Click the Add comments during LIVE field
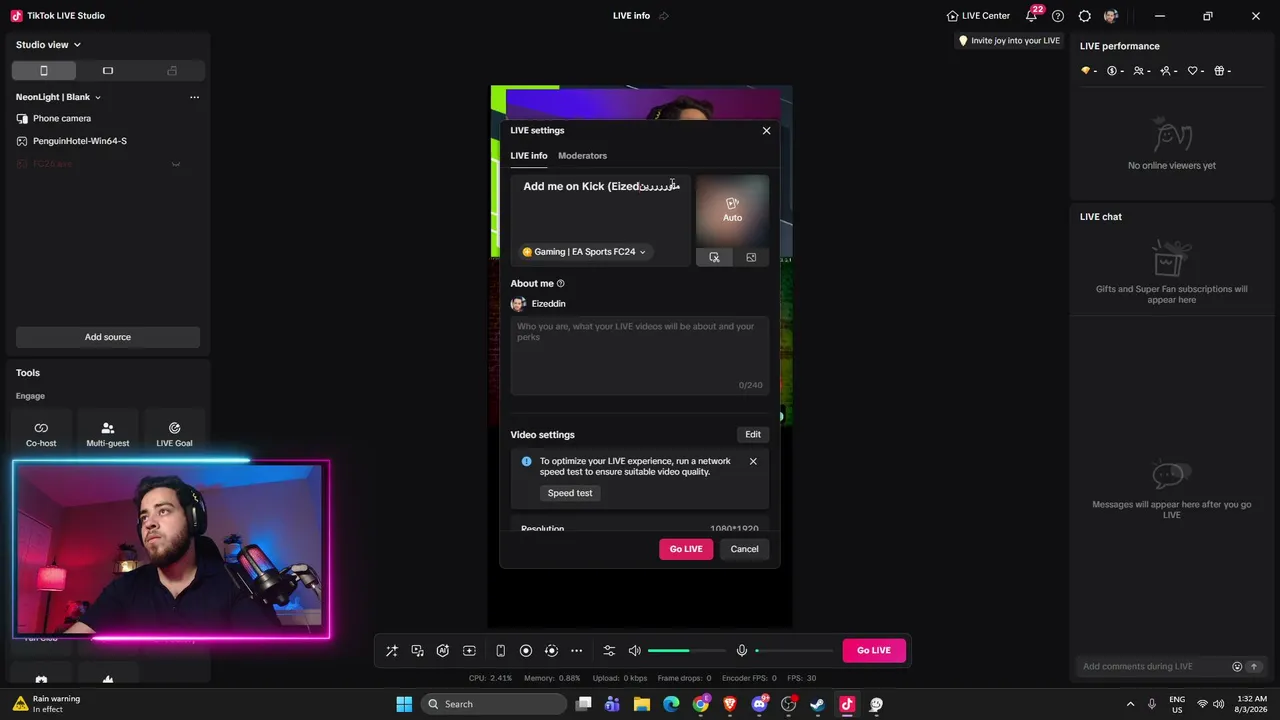 pos(1153,667)
